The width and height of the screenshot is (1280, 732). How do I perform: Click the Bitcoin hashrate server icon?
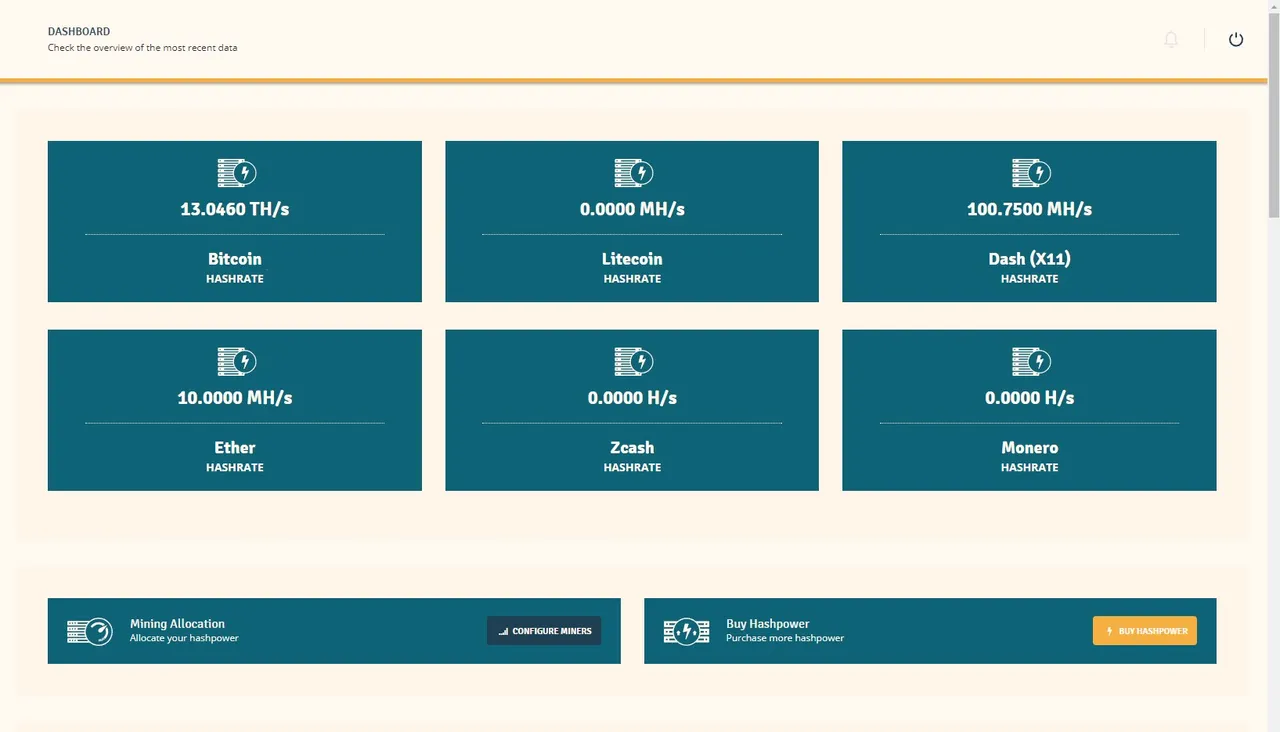click(x=237, y=173)
